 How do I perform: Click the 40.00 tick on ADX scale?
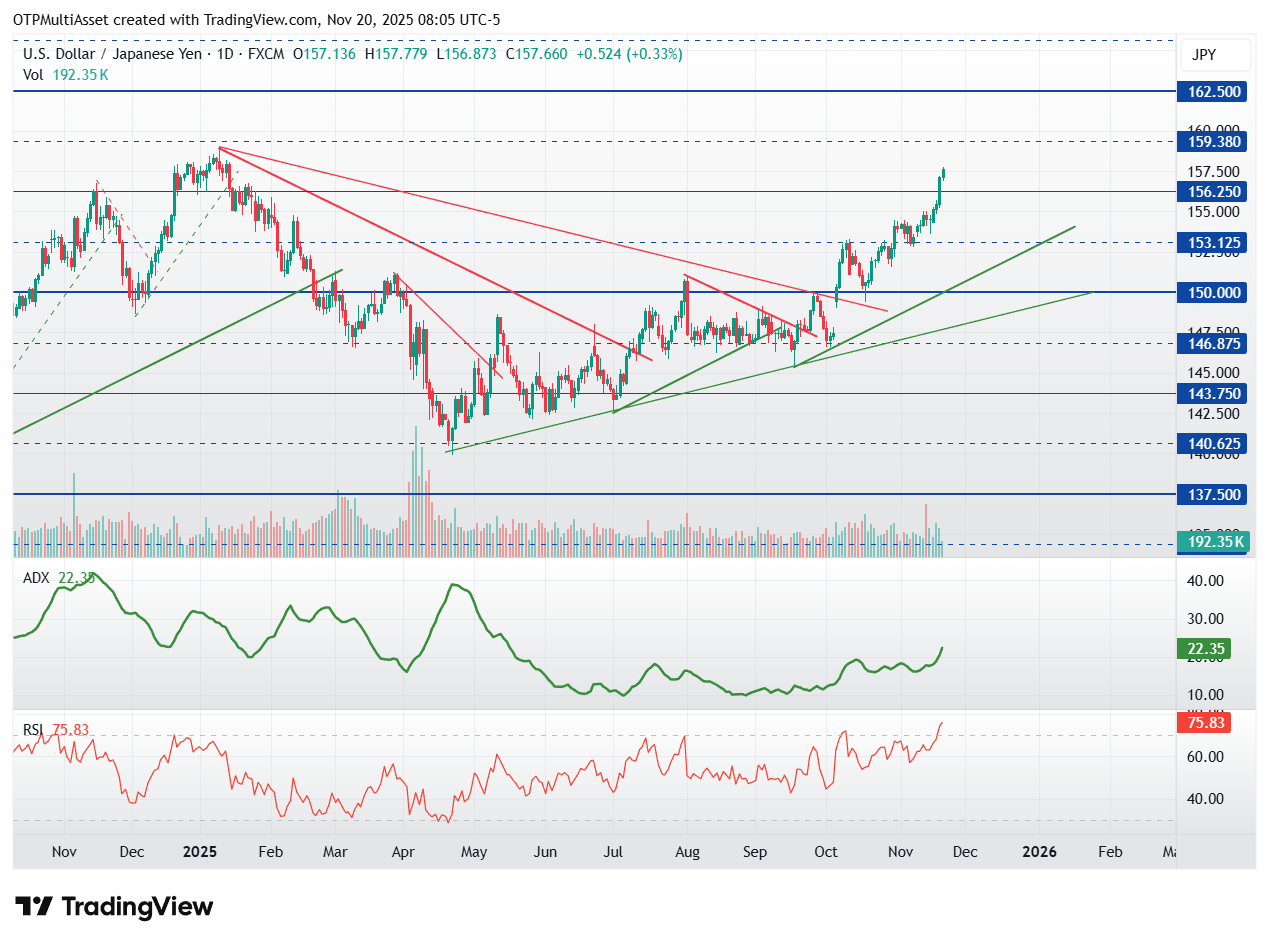coord(1205,580)
